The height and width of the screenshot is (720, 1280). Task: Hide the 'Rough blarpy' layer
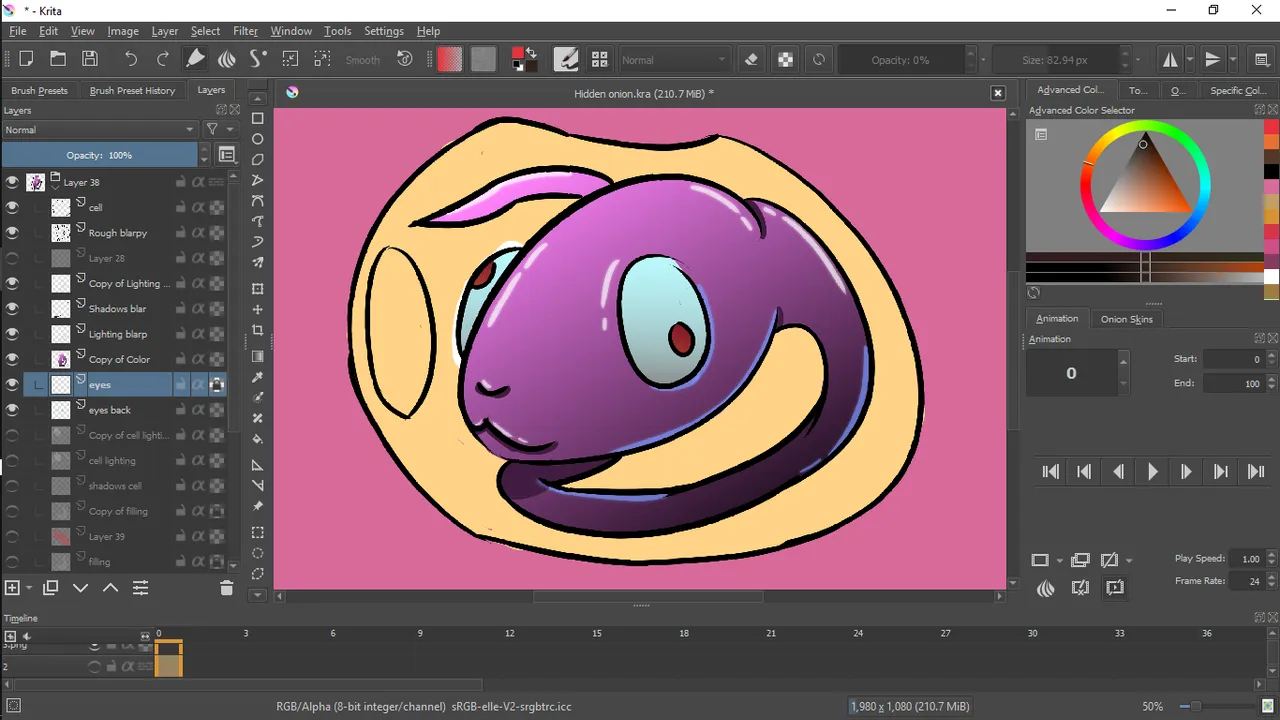coord(12,232)
